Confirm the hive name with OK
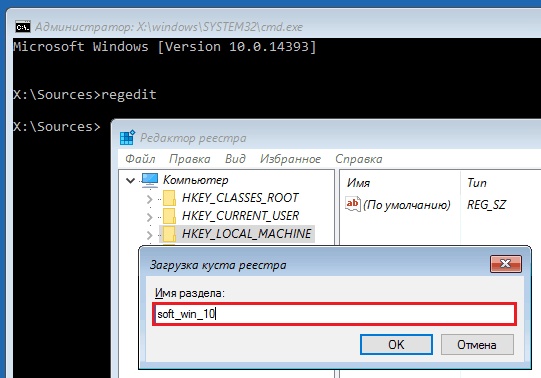 [396, 344]
